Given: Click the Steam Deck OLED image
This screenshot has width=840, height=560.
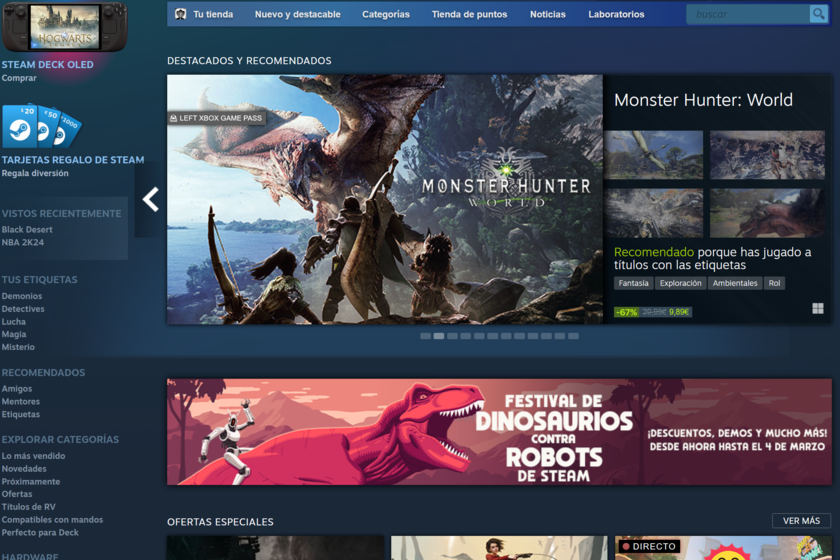Looking at the screenshot, I should click(x=64, y=27).
